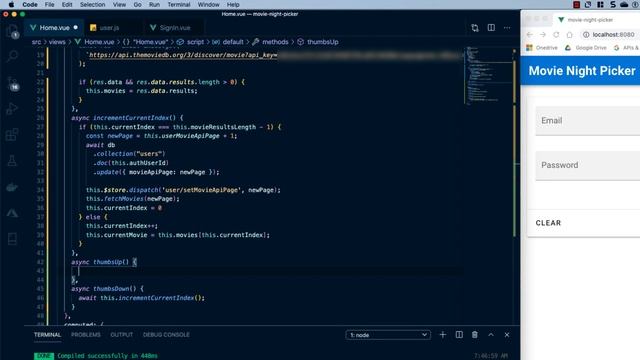The image size is (640, 360).
Task: Open the Google Drive bookmark in the browser
Action: point(586,48)
